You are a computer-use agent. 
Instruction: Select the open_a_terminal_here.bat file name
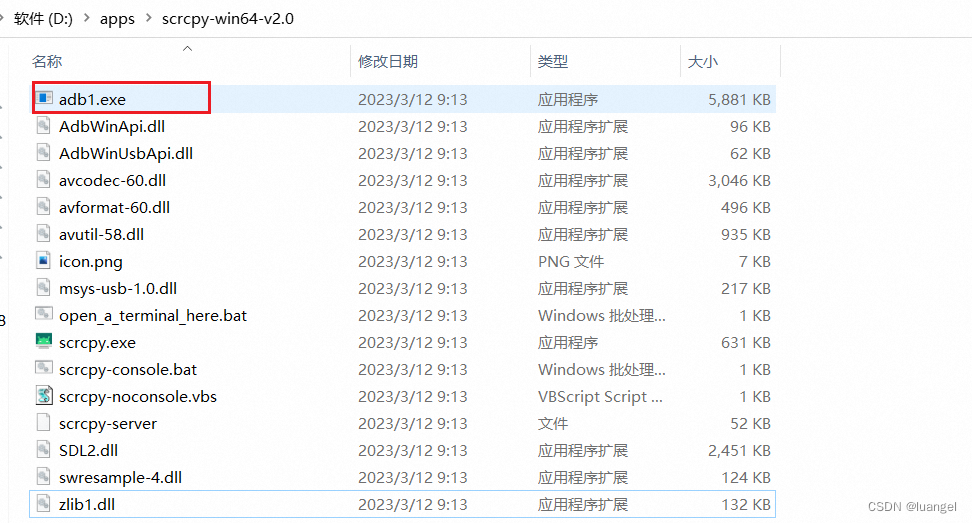click(x=153, y=315)
